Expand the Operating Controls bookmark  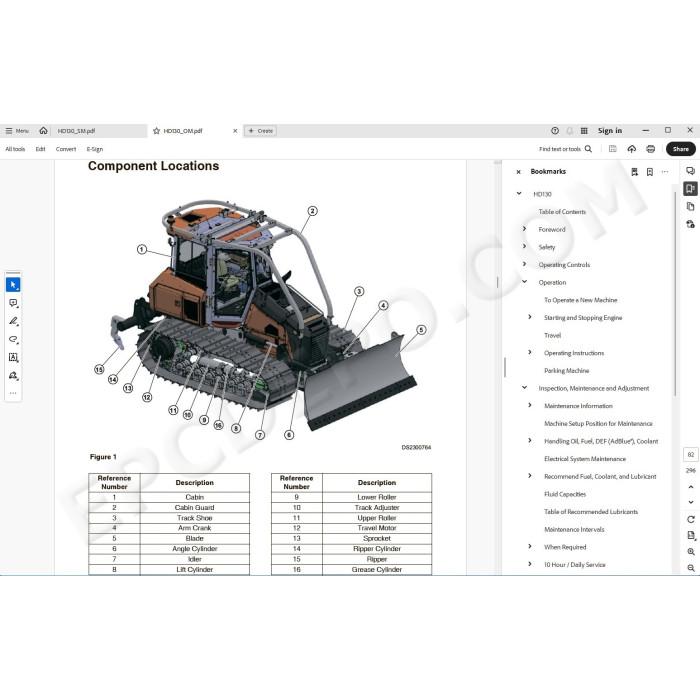tap(525, 264)
